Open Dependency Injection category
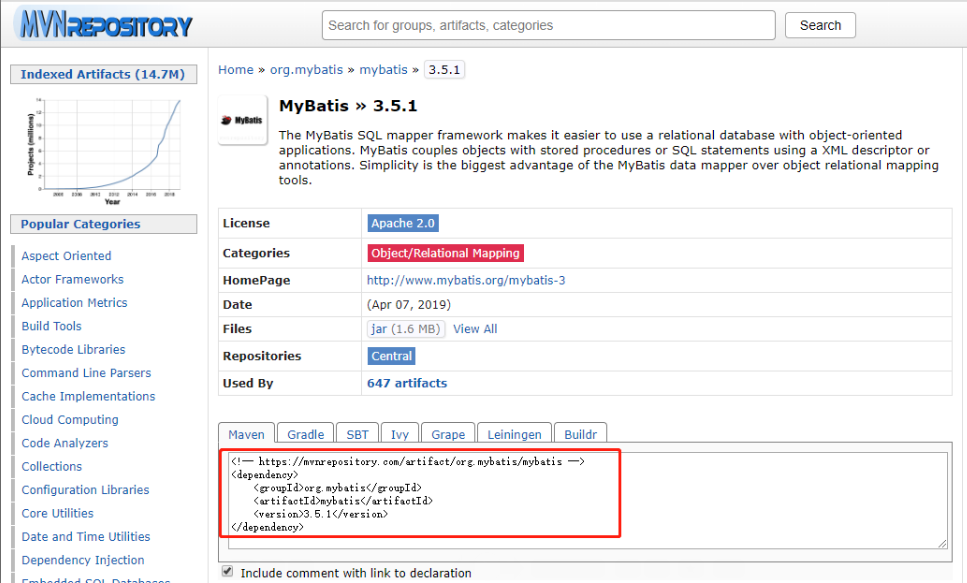The width and height of the screenshot is (967, 583). coord(83,561)
